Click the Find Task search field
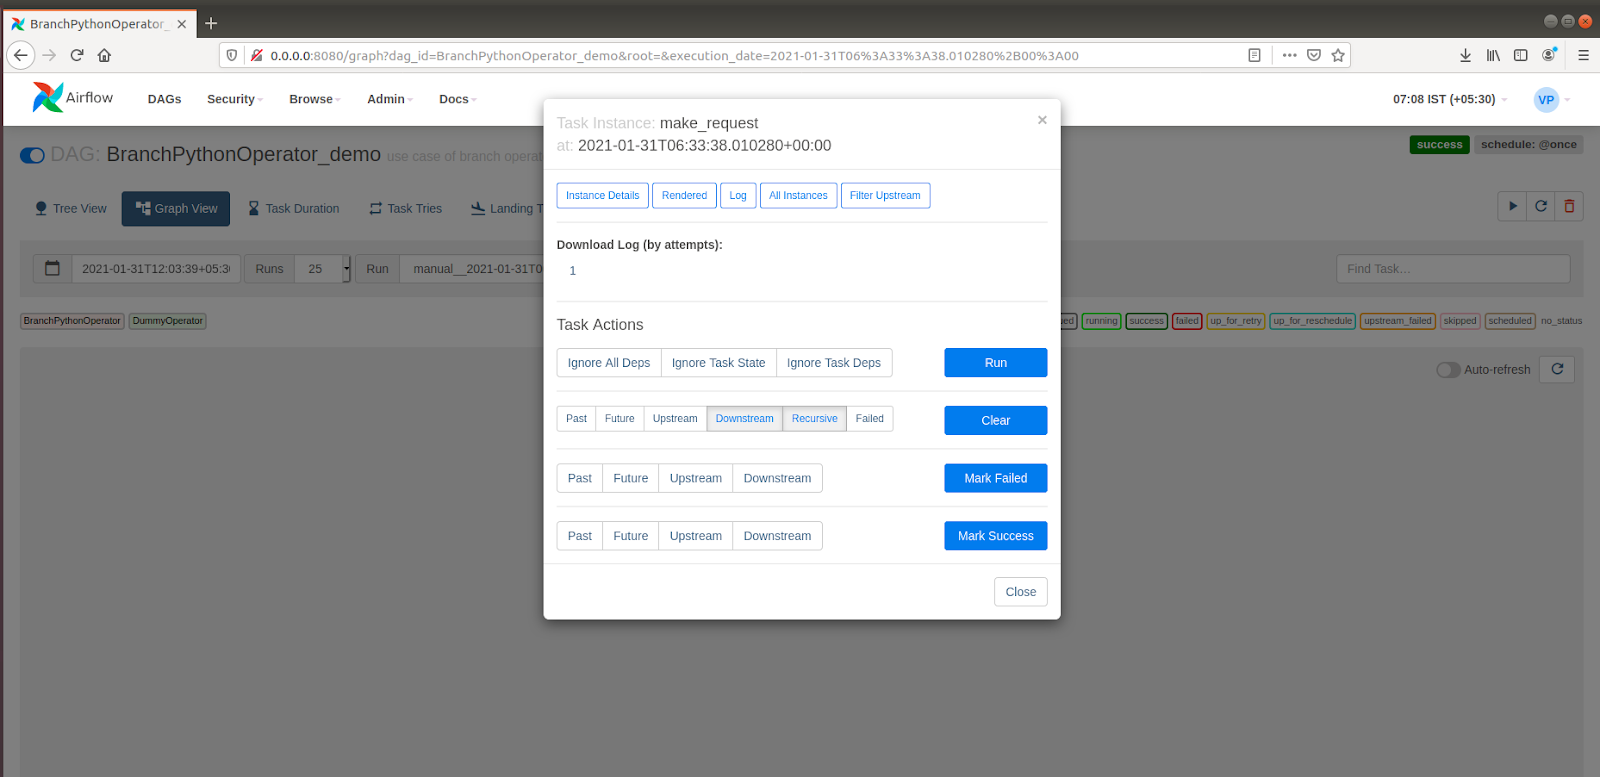This screenshot has height=777, width=1600. tap(1452, 269)
